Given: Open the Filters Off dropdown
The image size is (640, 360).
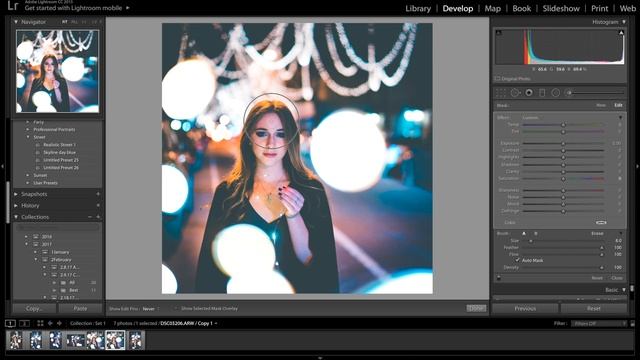Looking at the screenshot, I should click(x=599, y=323).
